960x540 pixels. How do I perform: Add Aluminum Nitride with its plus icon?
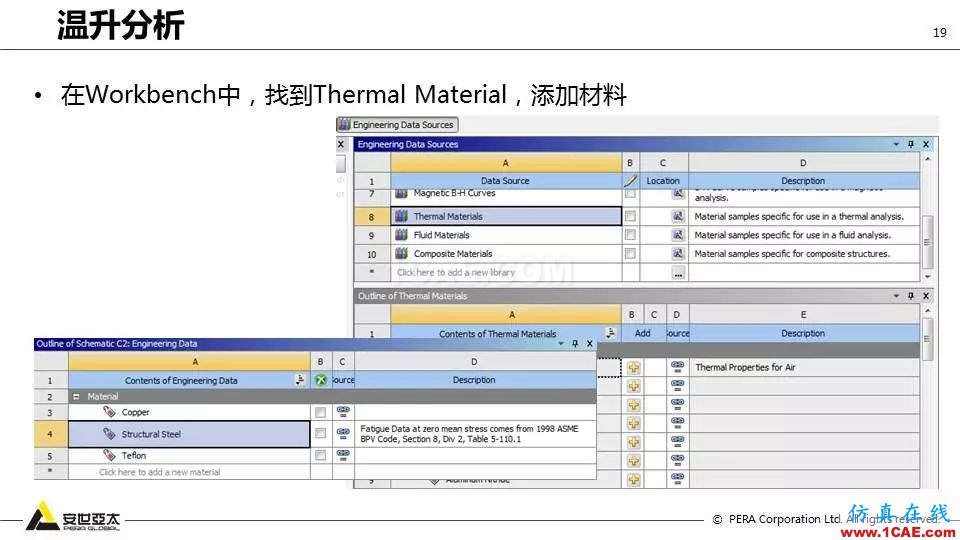(x=634, y=479)
